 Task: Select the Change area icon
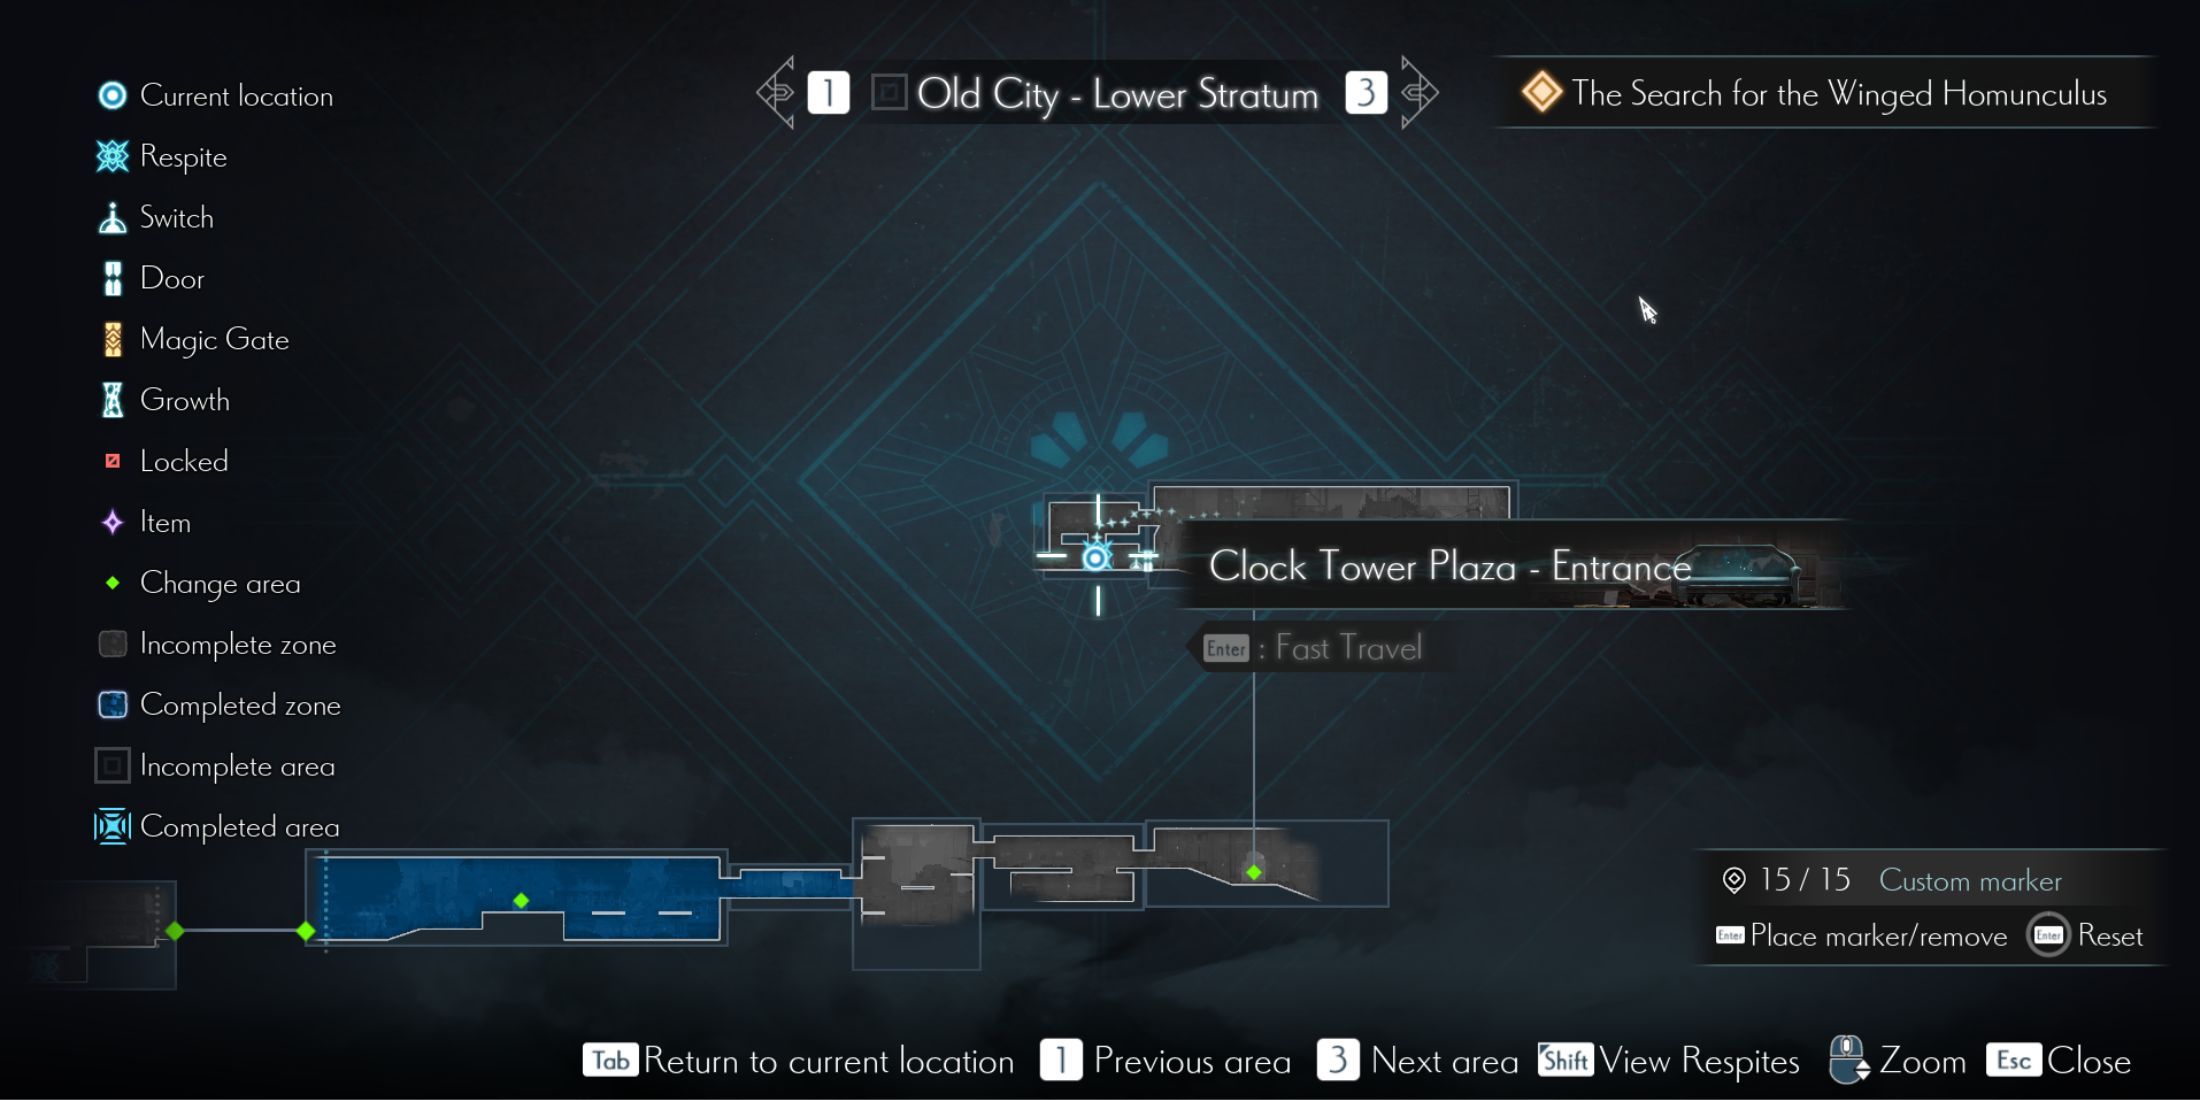coord(109,582)
